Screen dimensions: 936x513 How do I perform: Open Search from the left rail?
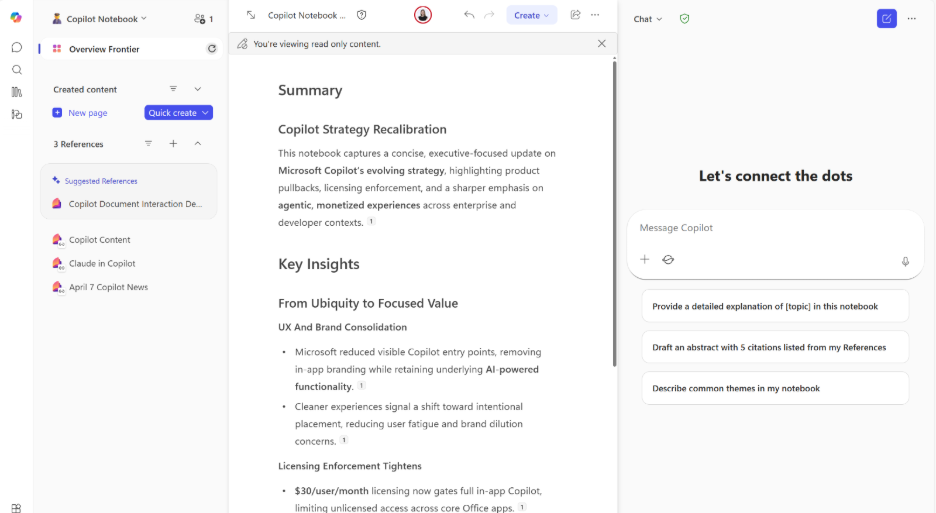tap(17, 70)
